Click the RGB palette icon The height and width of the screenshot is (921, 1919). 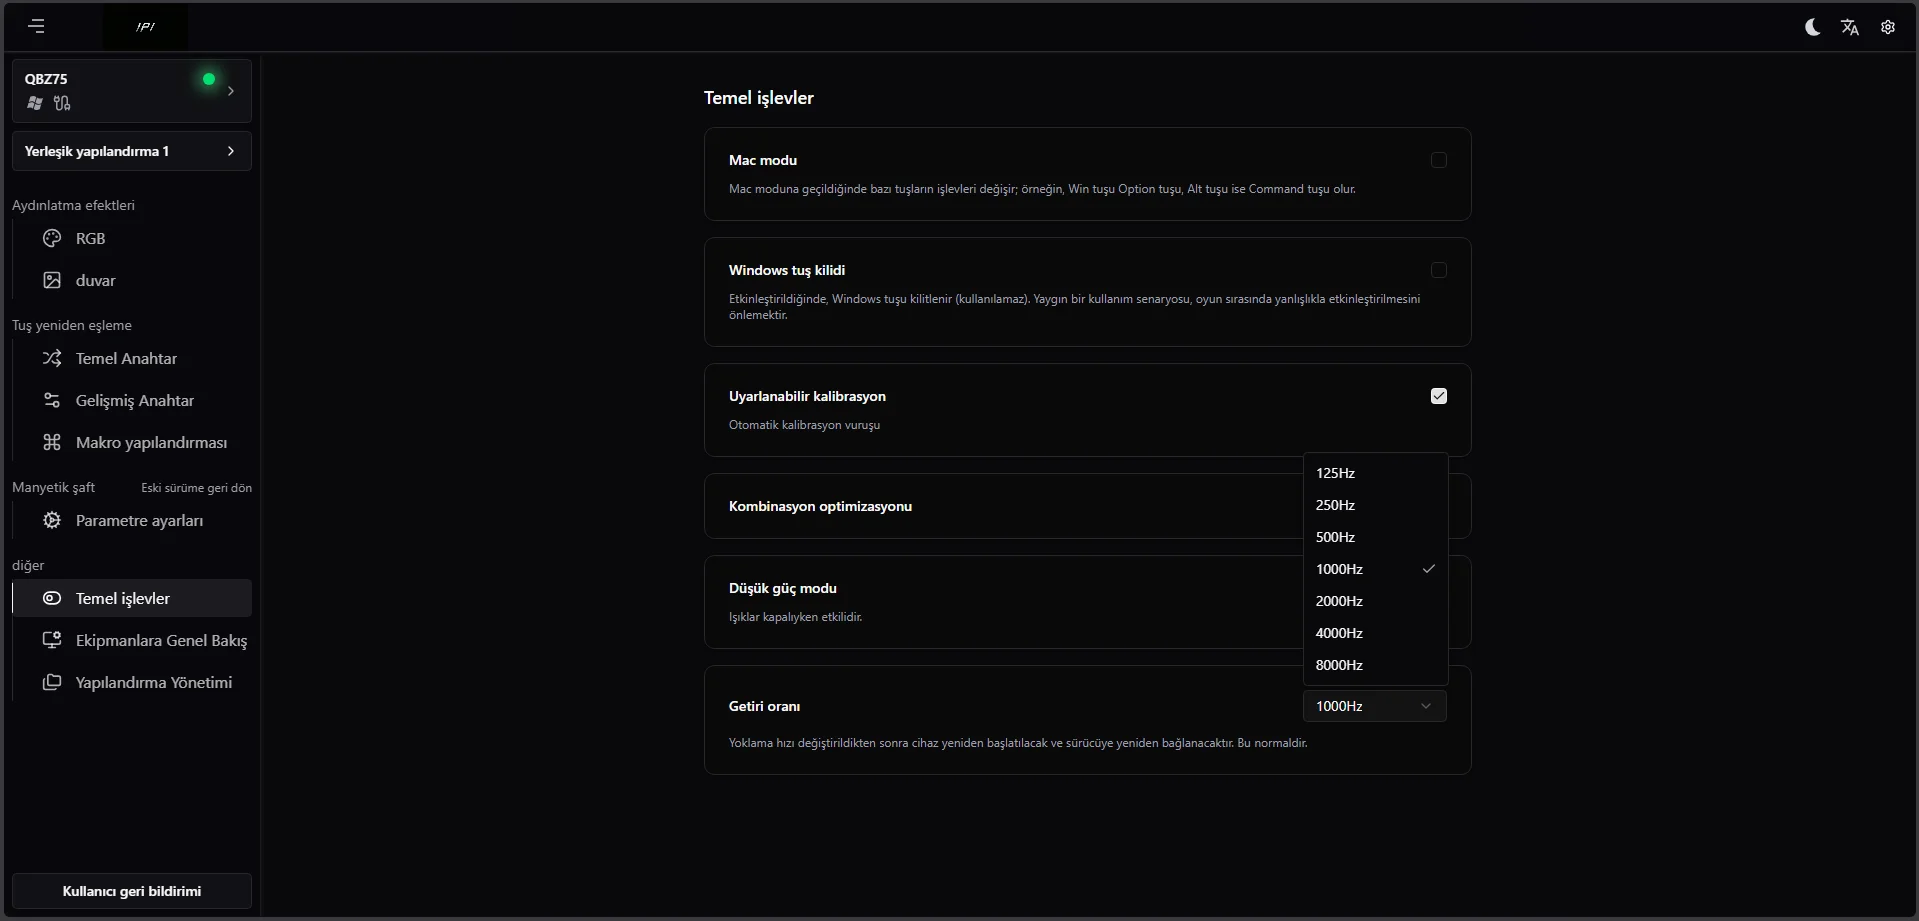52,238
